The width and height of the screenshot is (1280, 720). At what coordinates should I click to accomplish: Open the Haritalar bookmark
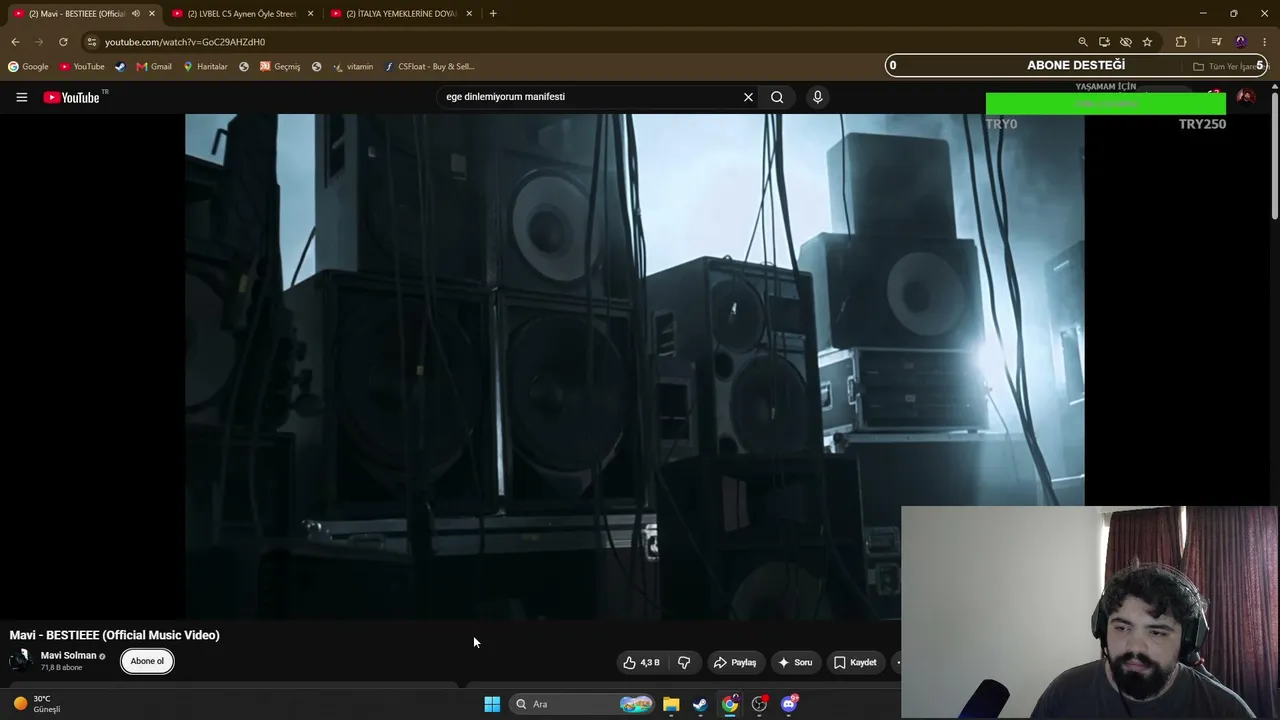pyautogui.click(x=205, y=67)
